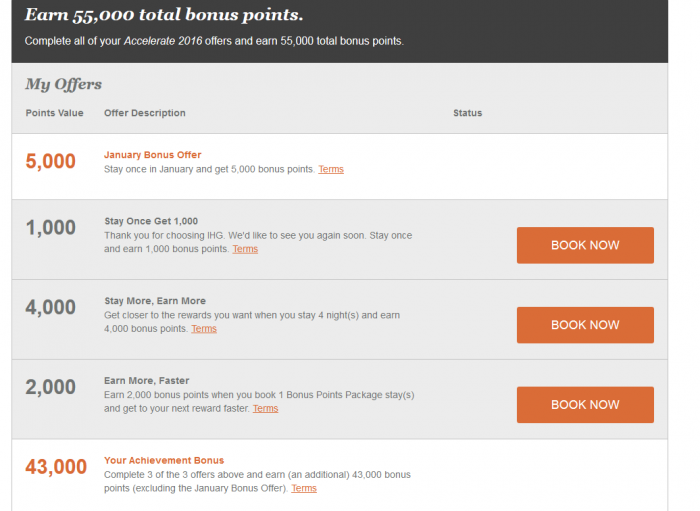Click the Earn More, Faster heading
The image size is (700, 511).
(x=146, y=381)
